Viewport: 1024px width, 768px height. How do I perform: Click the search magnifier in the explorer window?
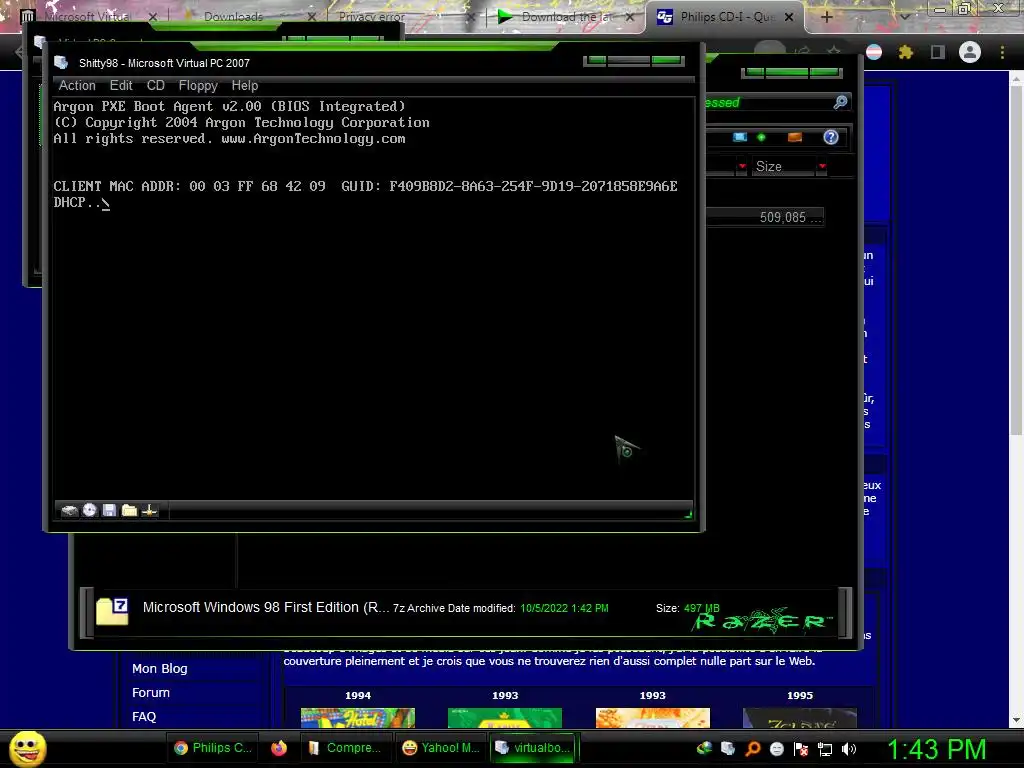pos(840,102)
